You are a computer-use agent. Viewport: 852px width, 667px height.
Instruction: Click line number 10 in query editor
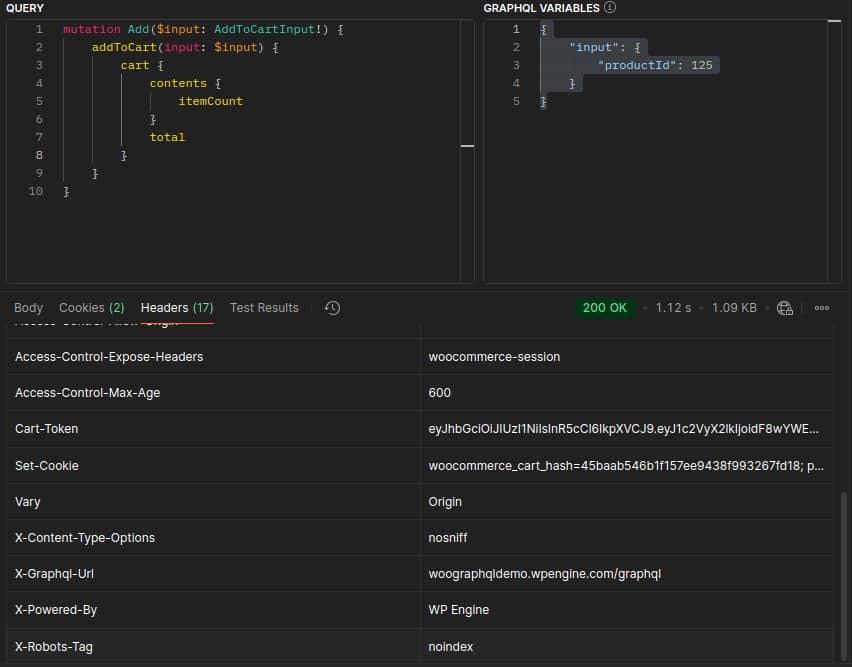36,191
